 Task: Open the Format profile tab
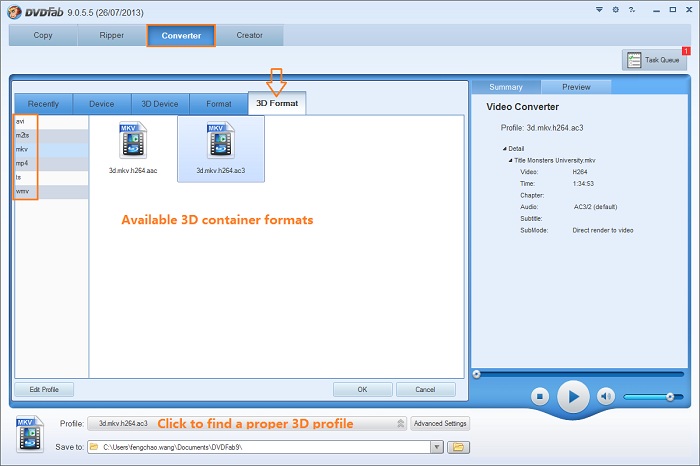pos(219,104)
